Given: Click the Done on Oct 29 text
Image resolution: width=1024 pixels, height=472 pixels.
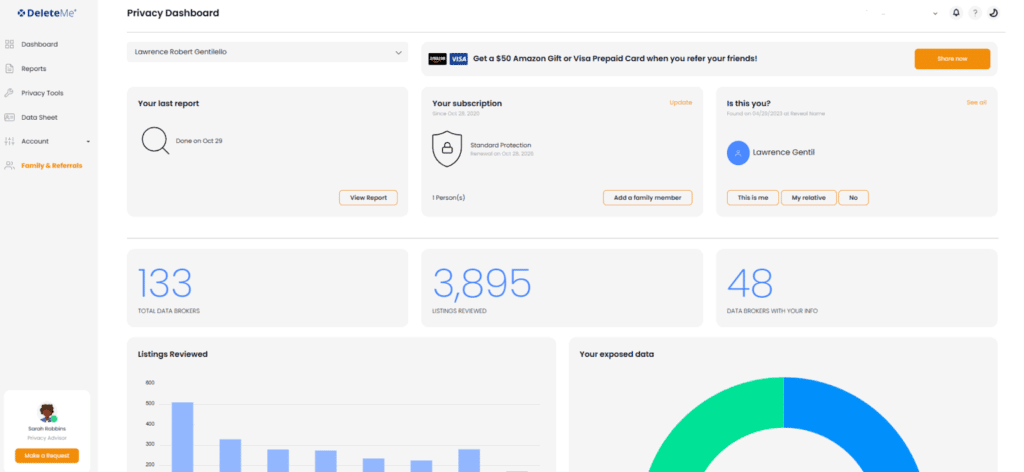Looking at the screenshot, I should click(x=199, y=141).
